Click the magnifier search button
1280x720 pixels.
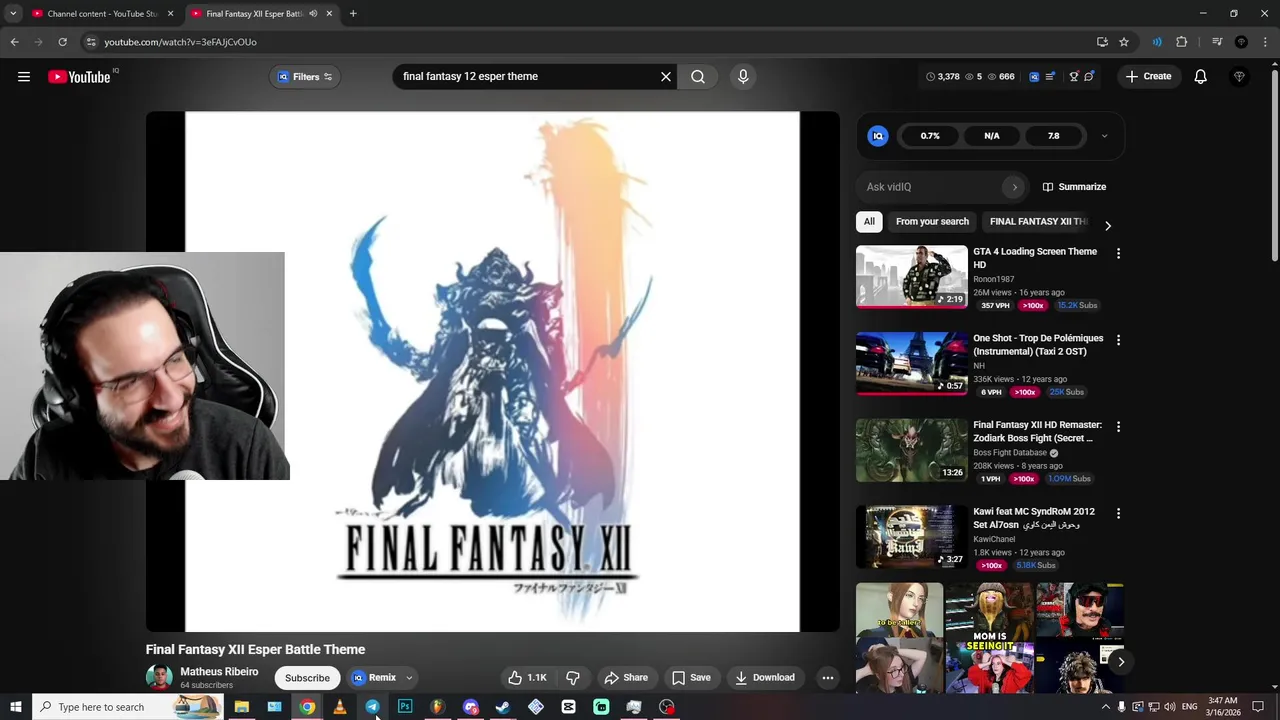[x=698, y=77]
